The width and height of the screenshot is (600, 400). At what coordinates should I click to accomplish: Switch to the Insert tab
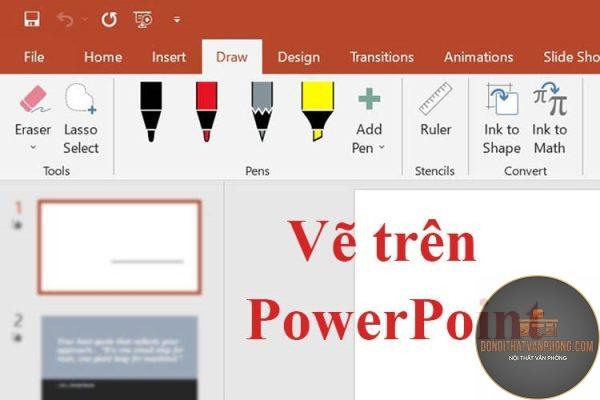[169, 57]
